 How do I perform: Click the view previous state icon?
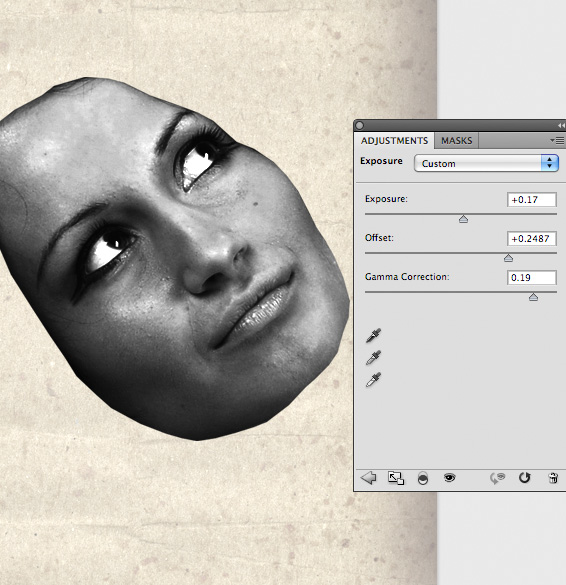497,478
